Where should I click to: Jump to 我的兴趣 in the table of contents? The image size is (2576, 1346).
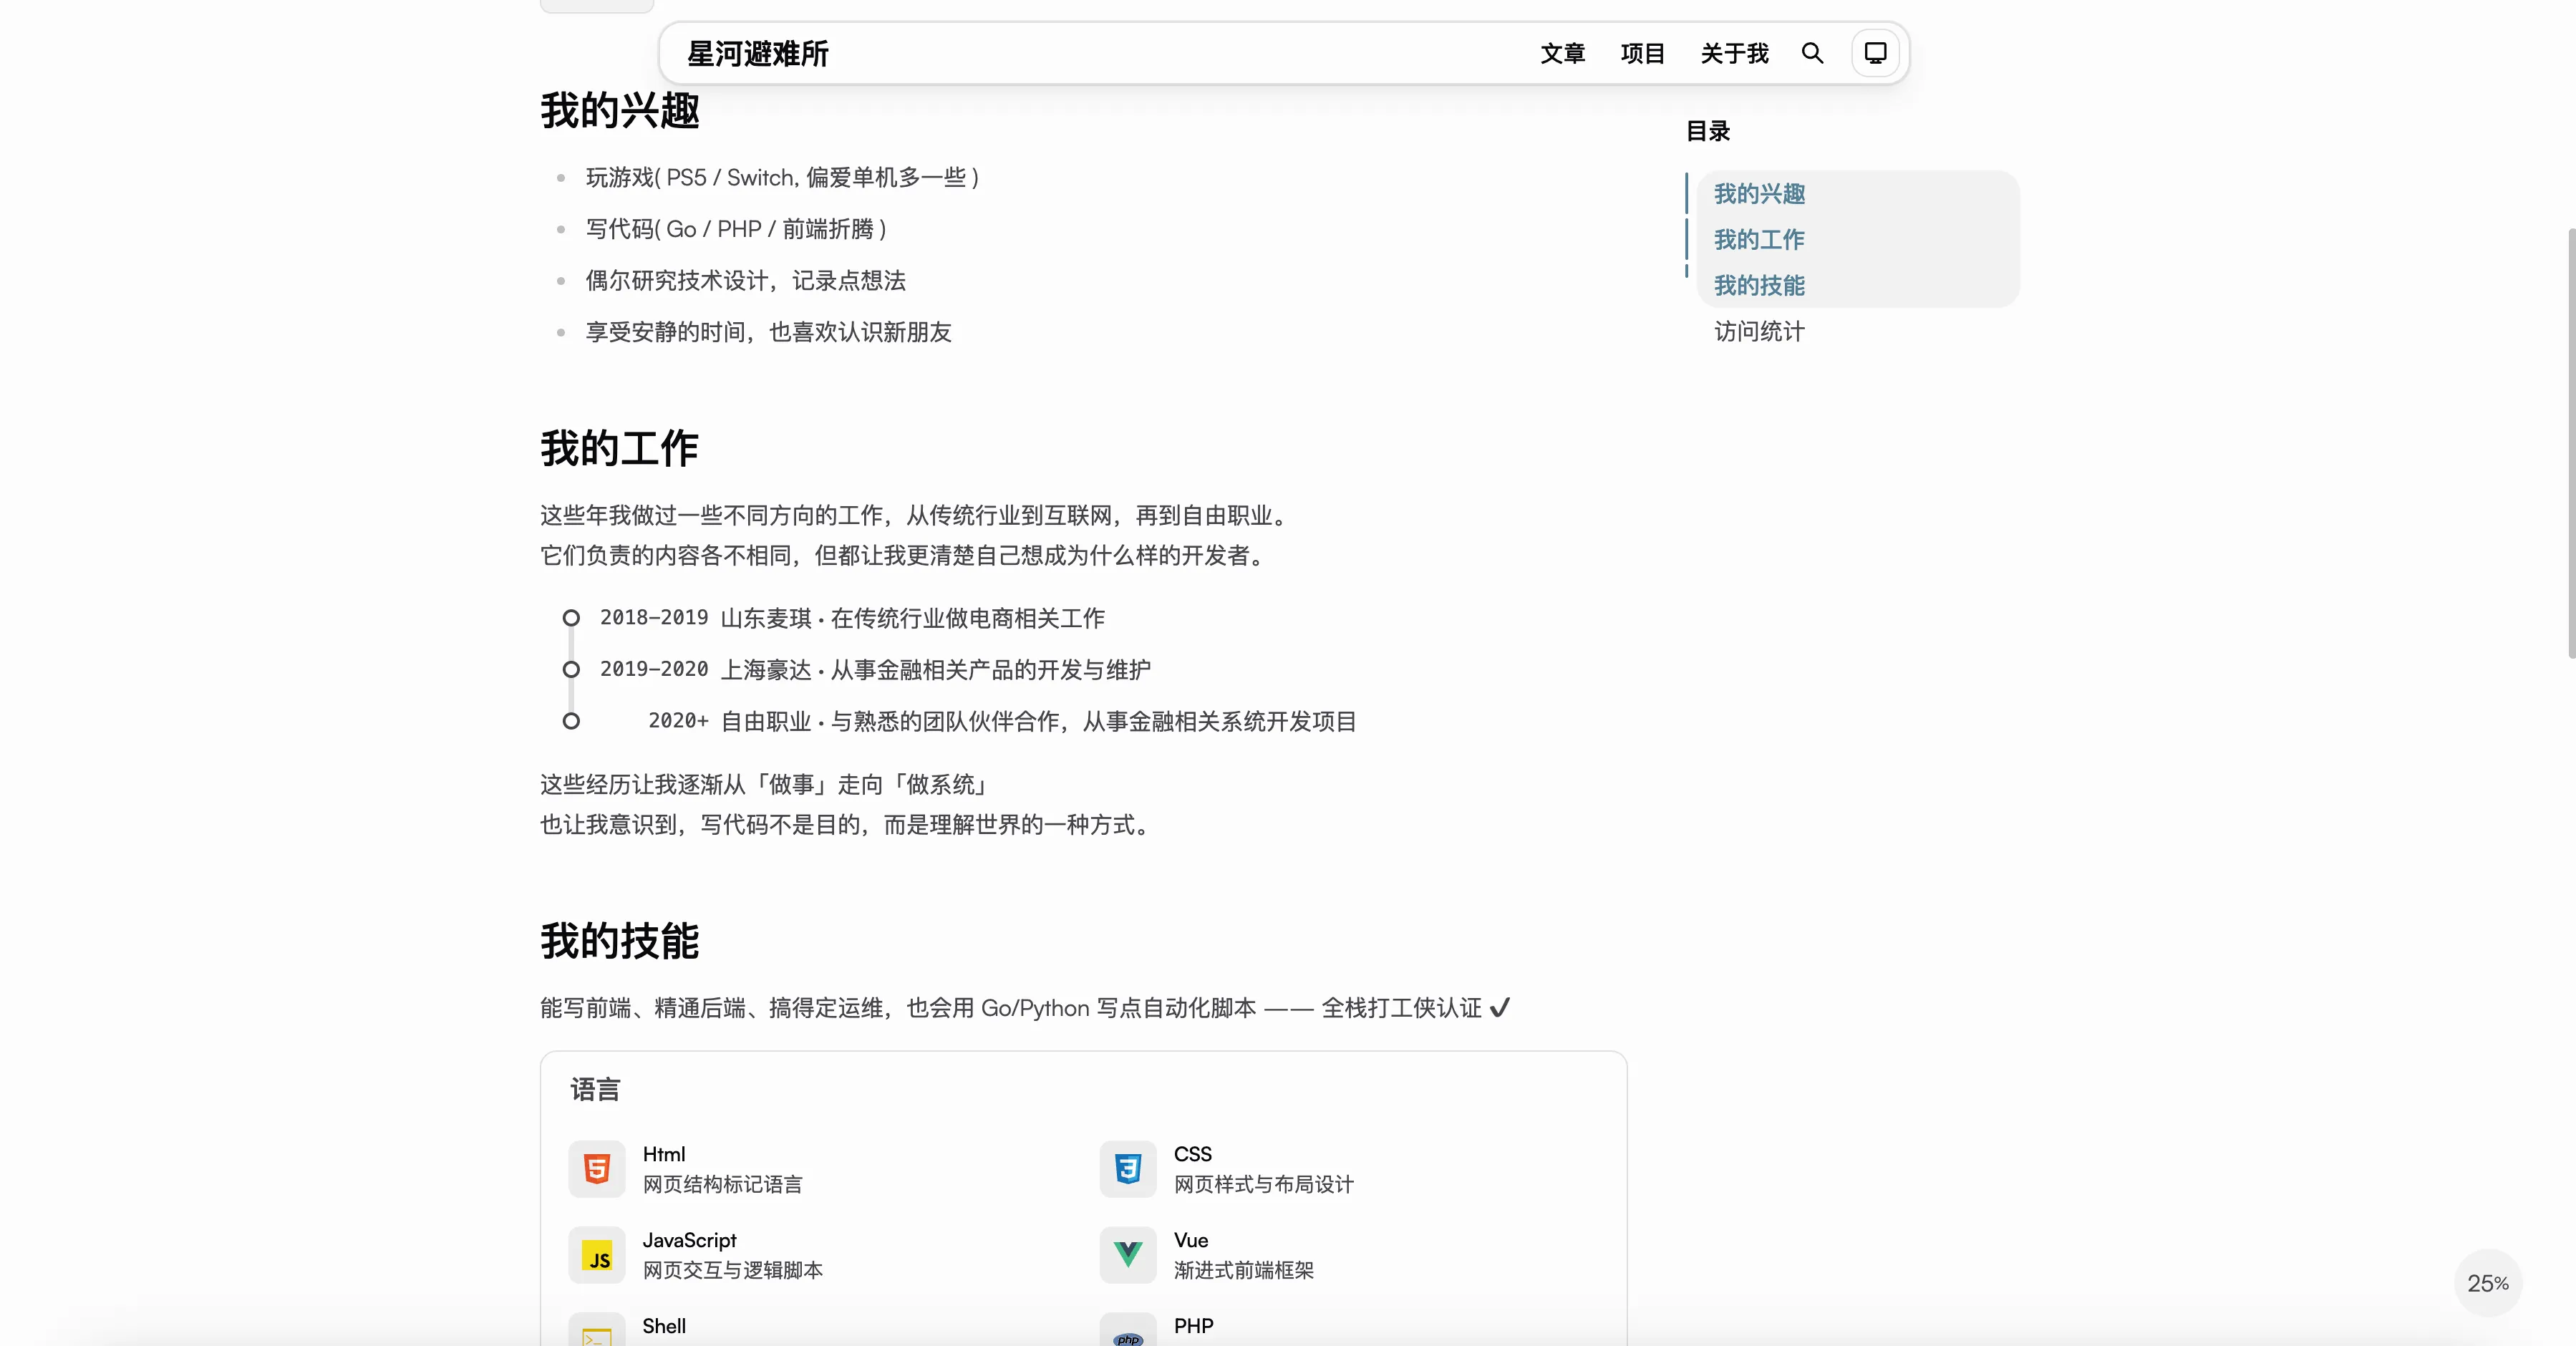coord(1758,194)
